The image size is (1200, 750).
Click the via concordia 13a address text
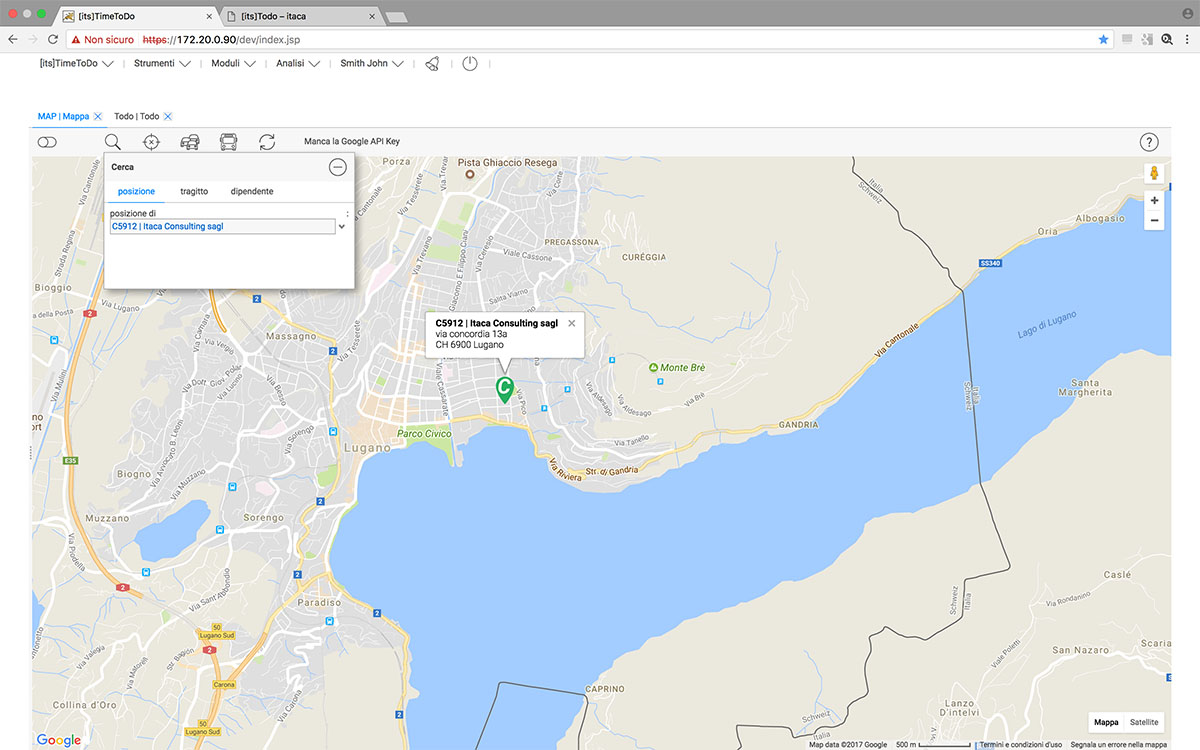pyautogui.click(x=472, y=334)
